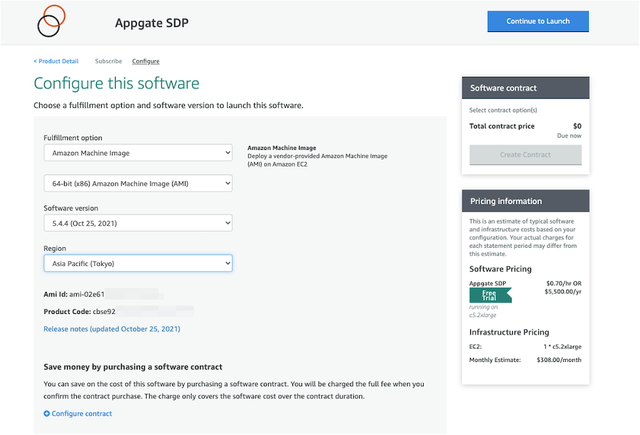Click the Free Trial badge

(490, 295)
